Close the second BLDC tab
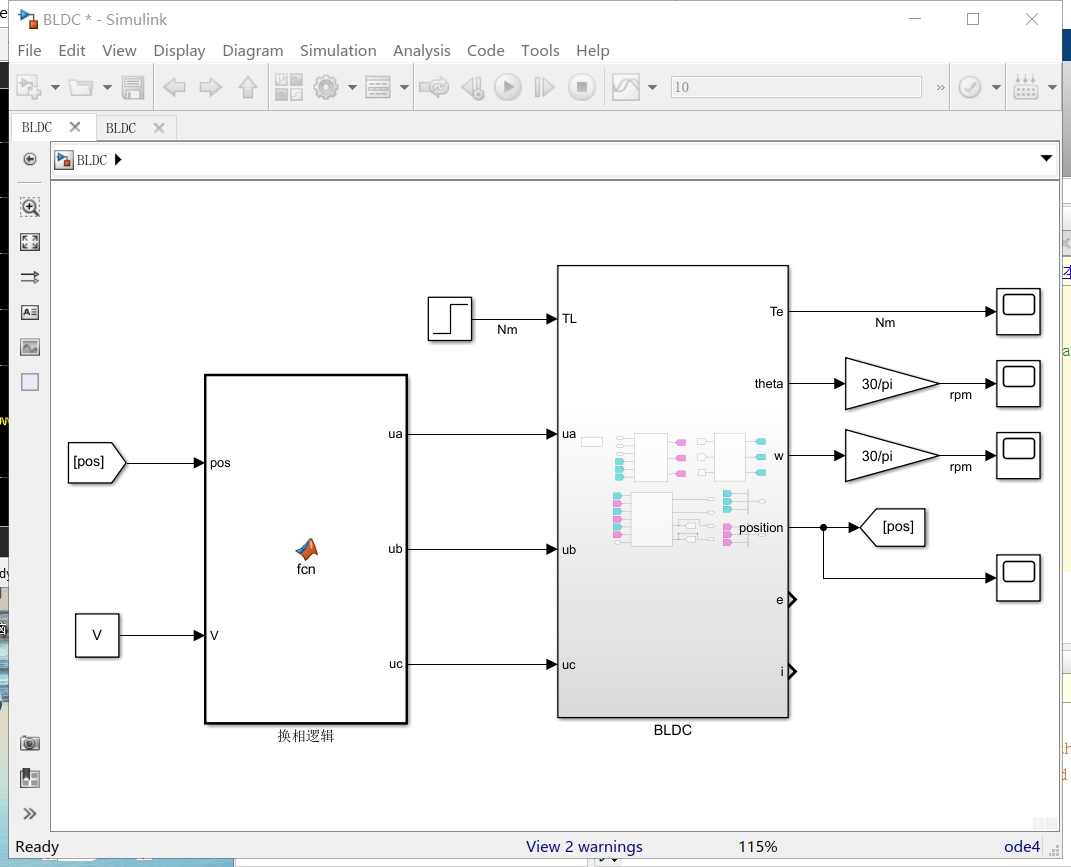Image resolution: width=1071 pixels, height=867 pixels. [159, 128]
